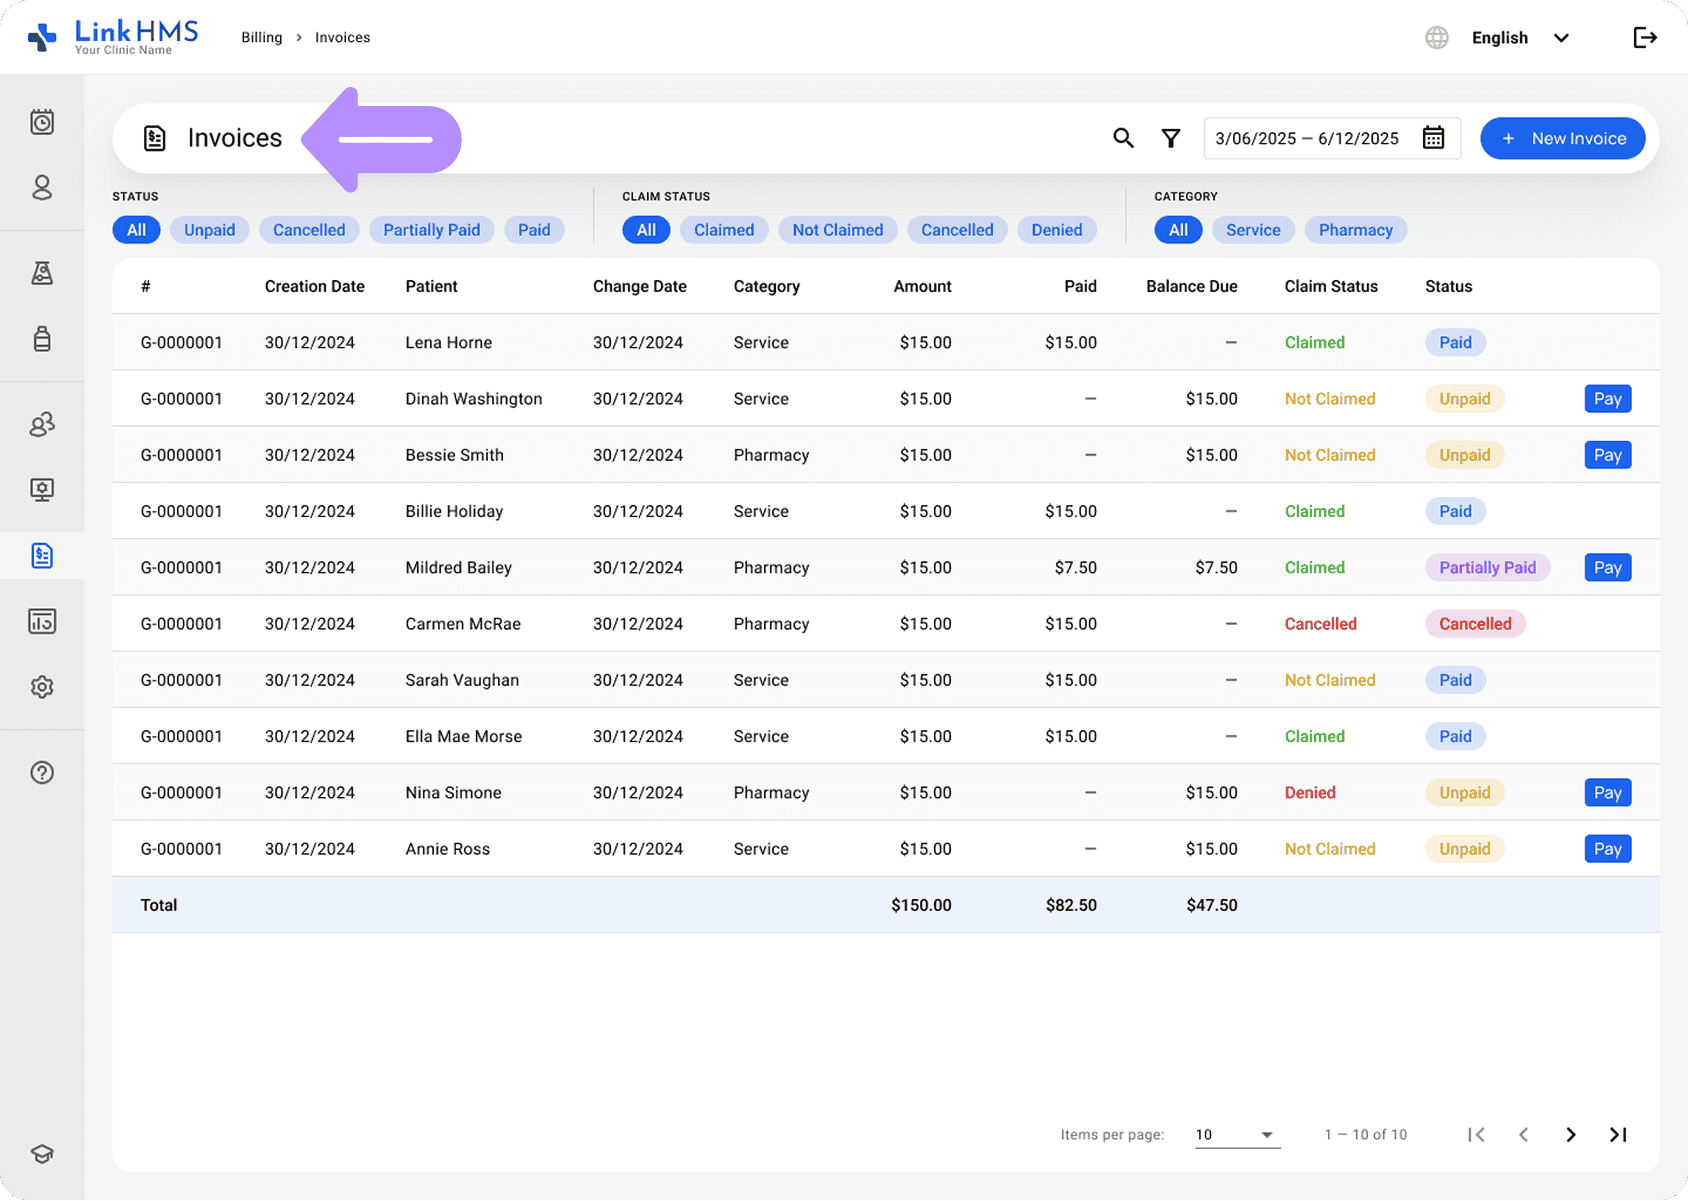
Task: Pay Dinah Washington's invoice
Action: click(1607, 399)
